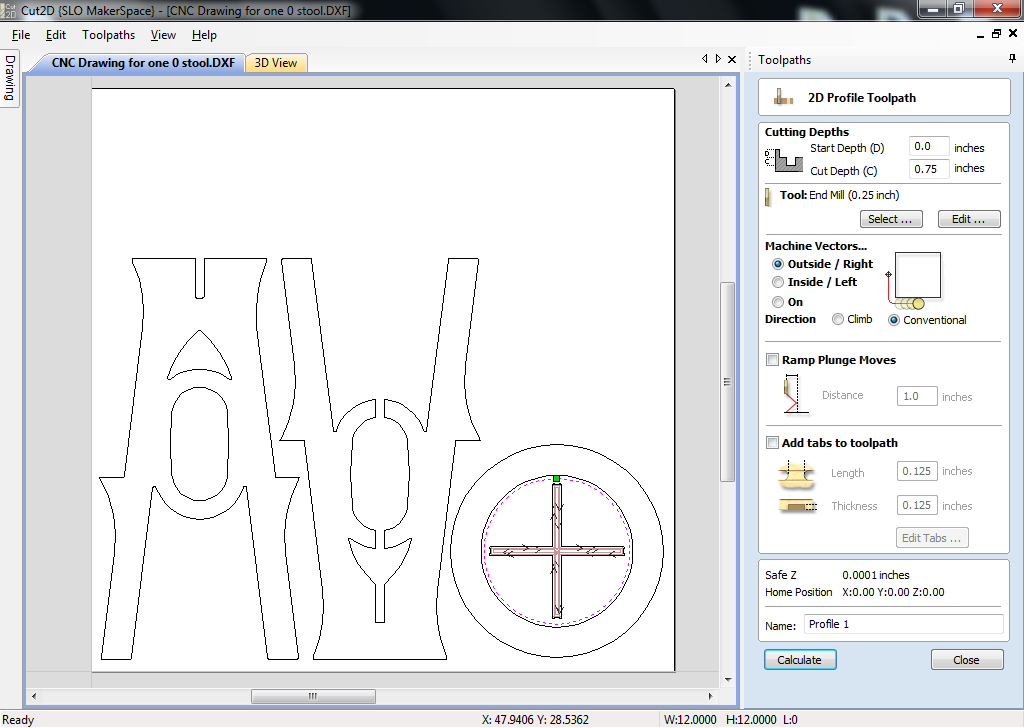Click the Safe Z value 0.0001 inches
Viewport: 1024px width, 728px height.
pyautogui.click(x=876, y=575)
